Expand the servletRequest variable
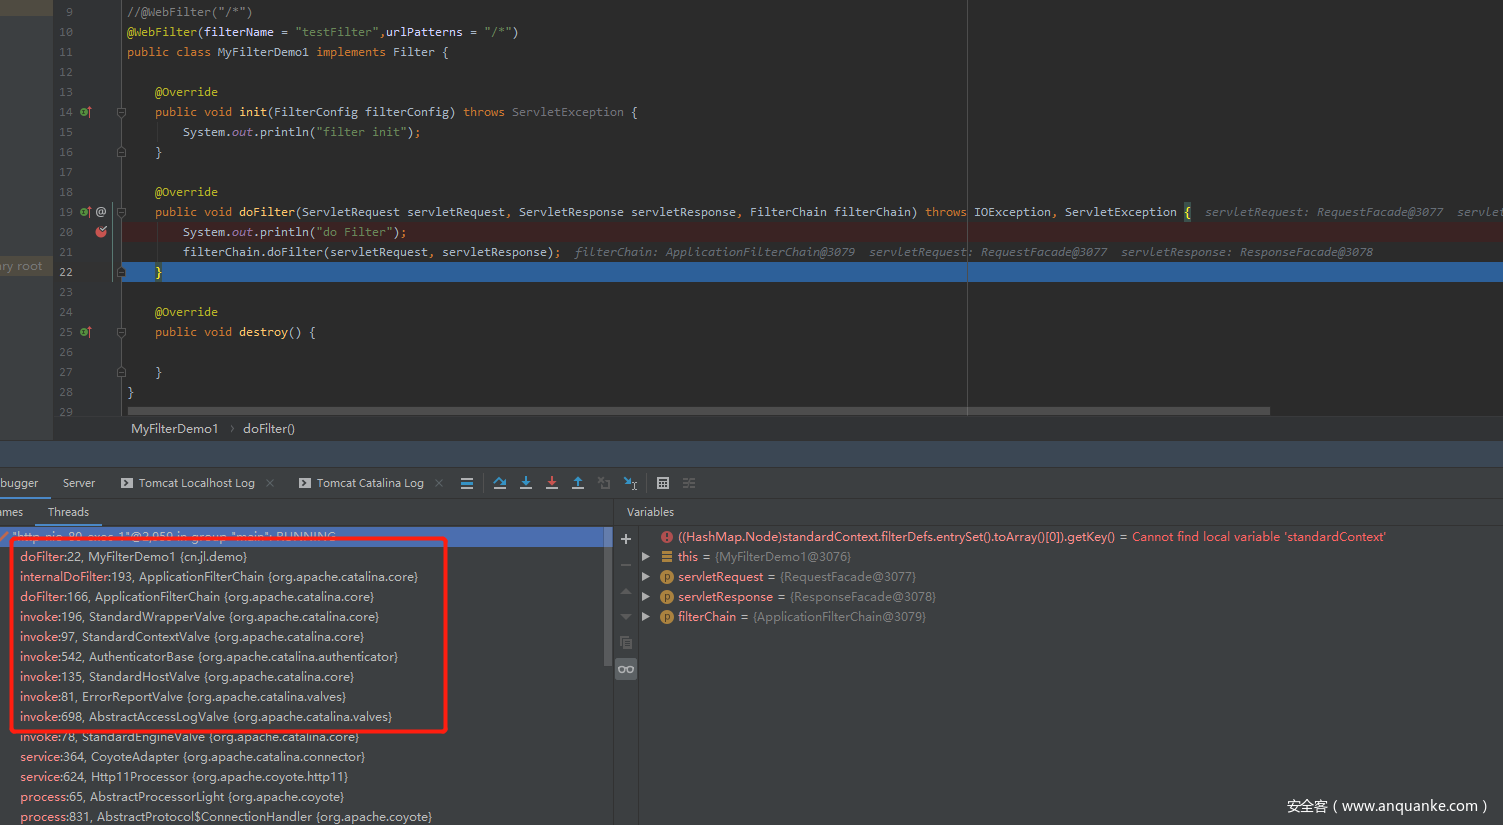The height and width of the screenshot is (825, 1503). tap(646, 577)
